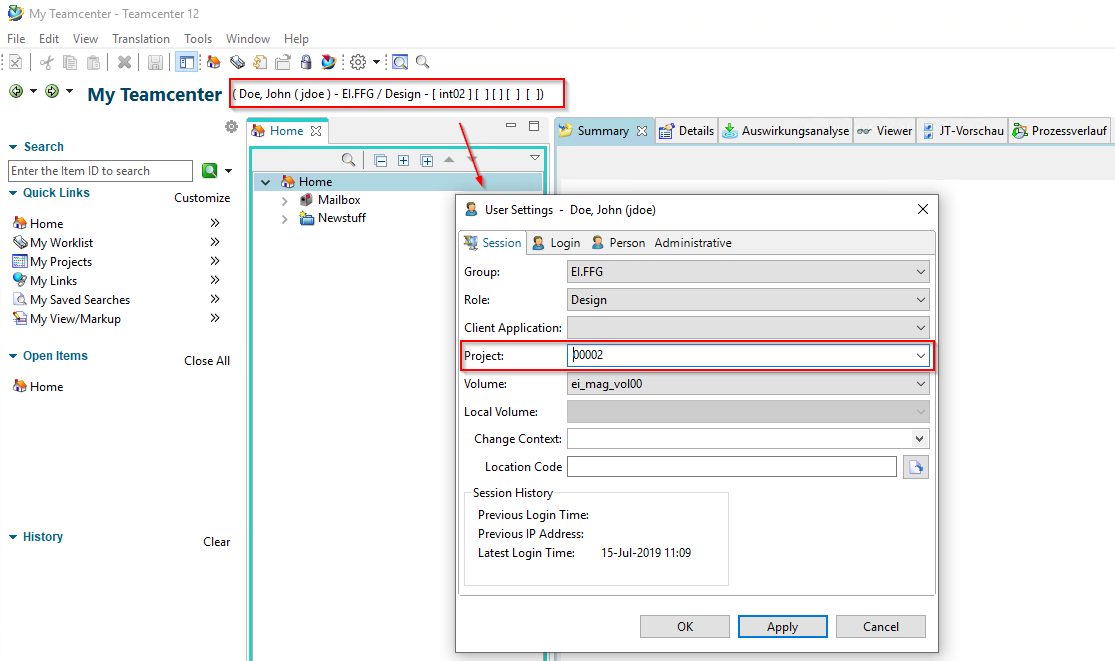Screen dimensions: 1115x661
Task: Click the Item ID search field
Action: (x=100, y=171)
